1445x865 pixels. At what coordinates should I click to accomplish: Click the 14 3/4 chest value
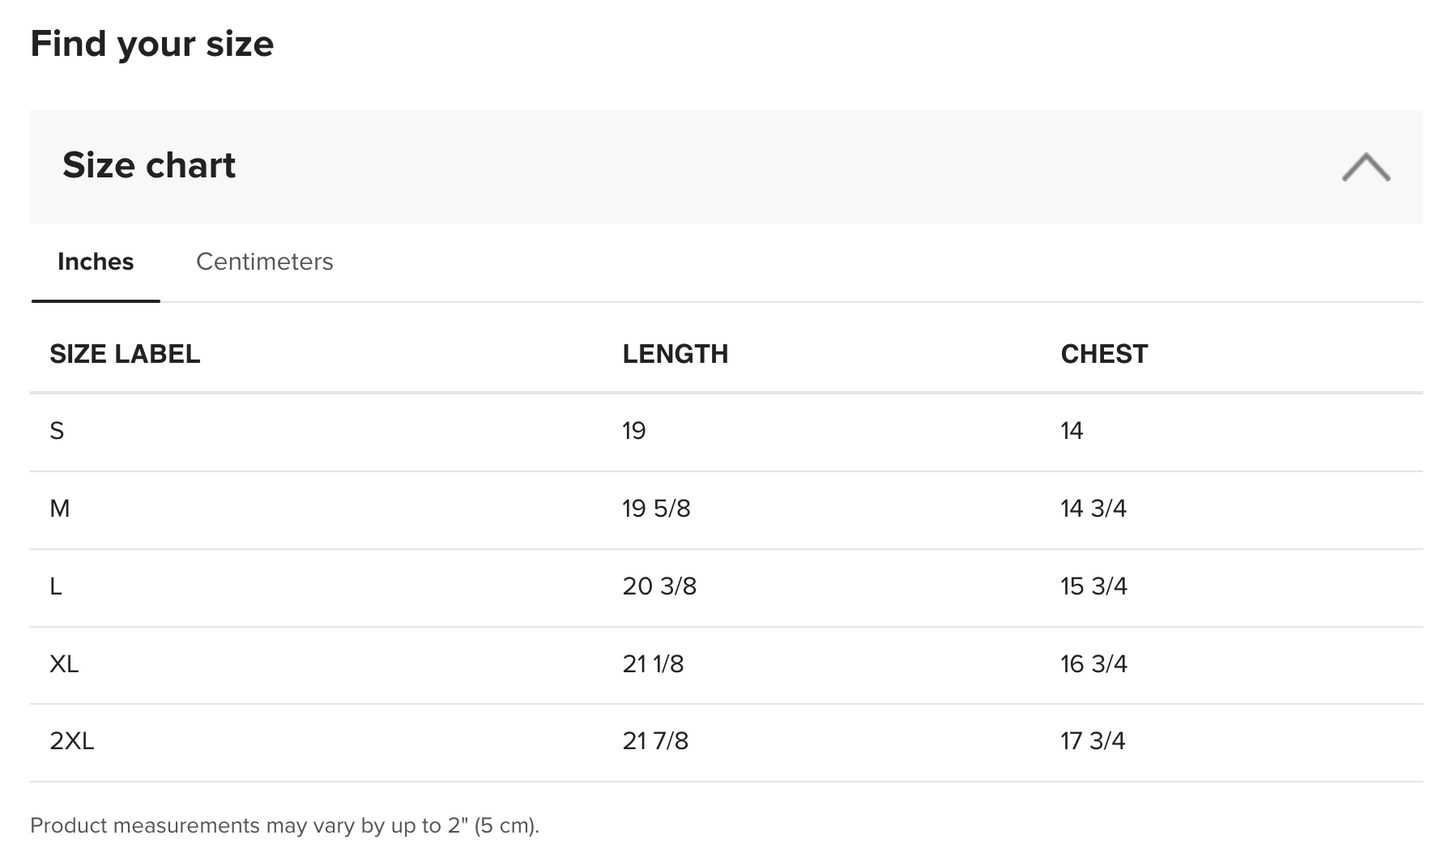pyautogui.click(x=1093, y=509)
